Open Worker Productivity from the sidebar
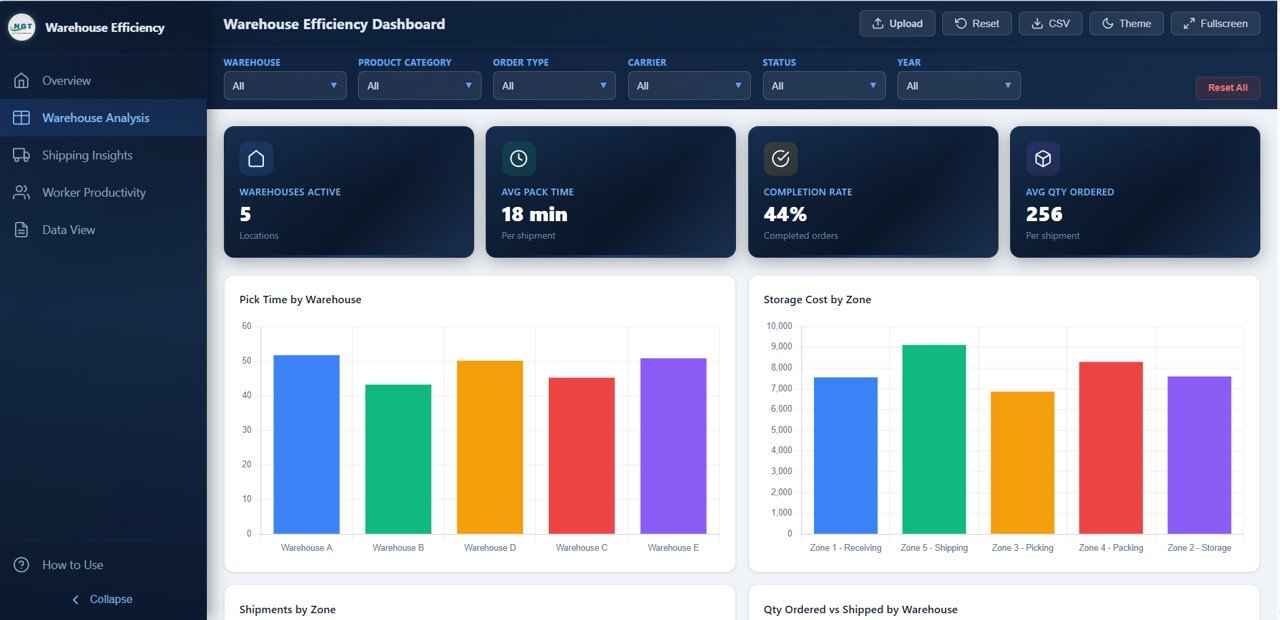 click(x=91, y=192)
